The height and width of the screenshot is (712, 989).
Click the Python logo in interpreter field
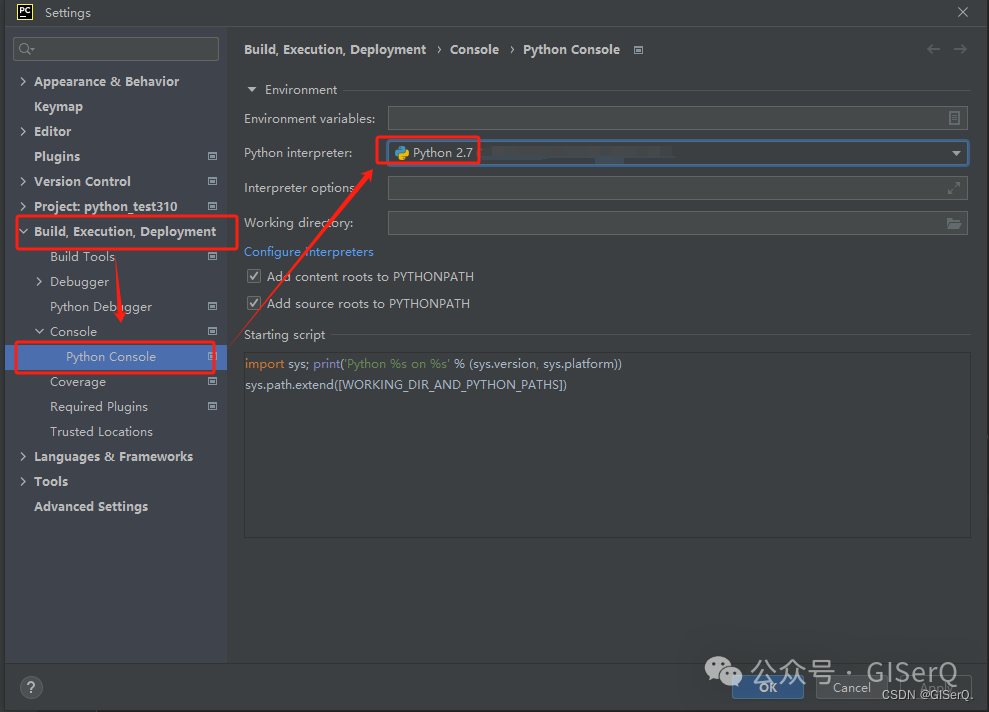(402, 153)
